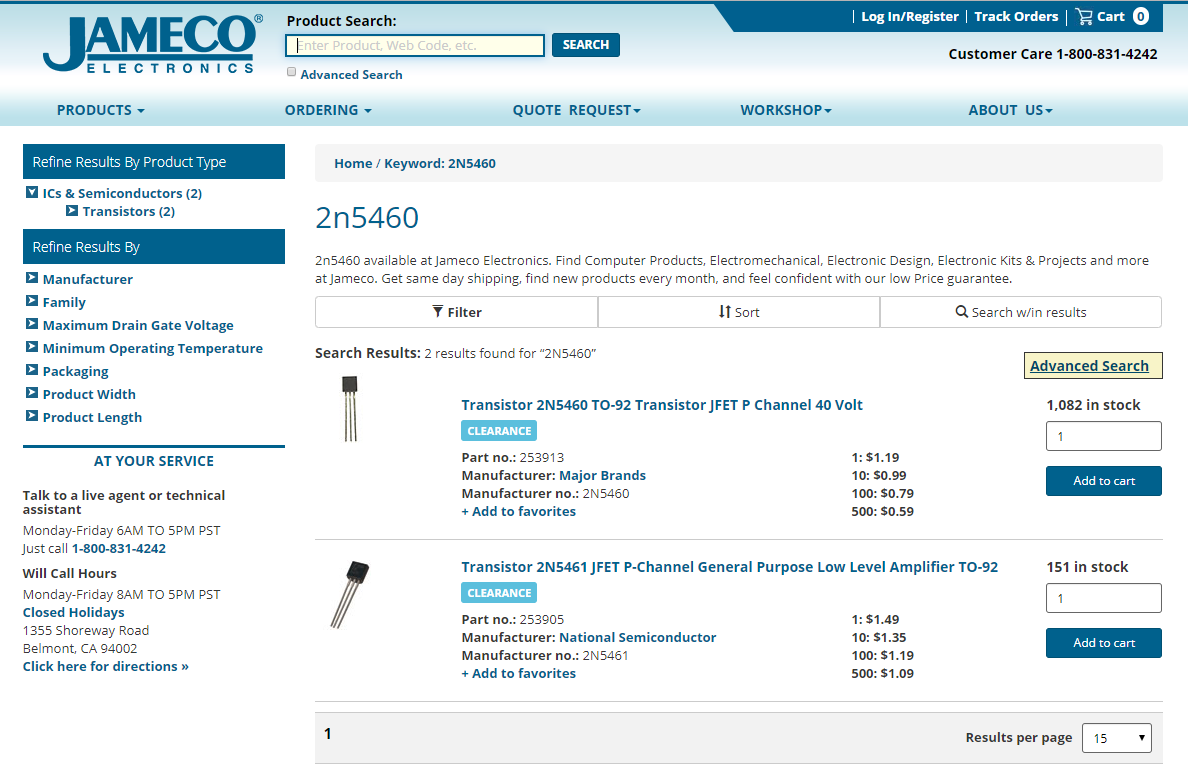The width and height of the screenshot is (1188, 777).
Task: Expand the Maximum Drain Gate Voltage filter arrow
Action: coord(32,323)
